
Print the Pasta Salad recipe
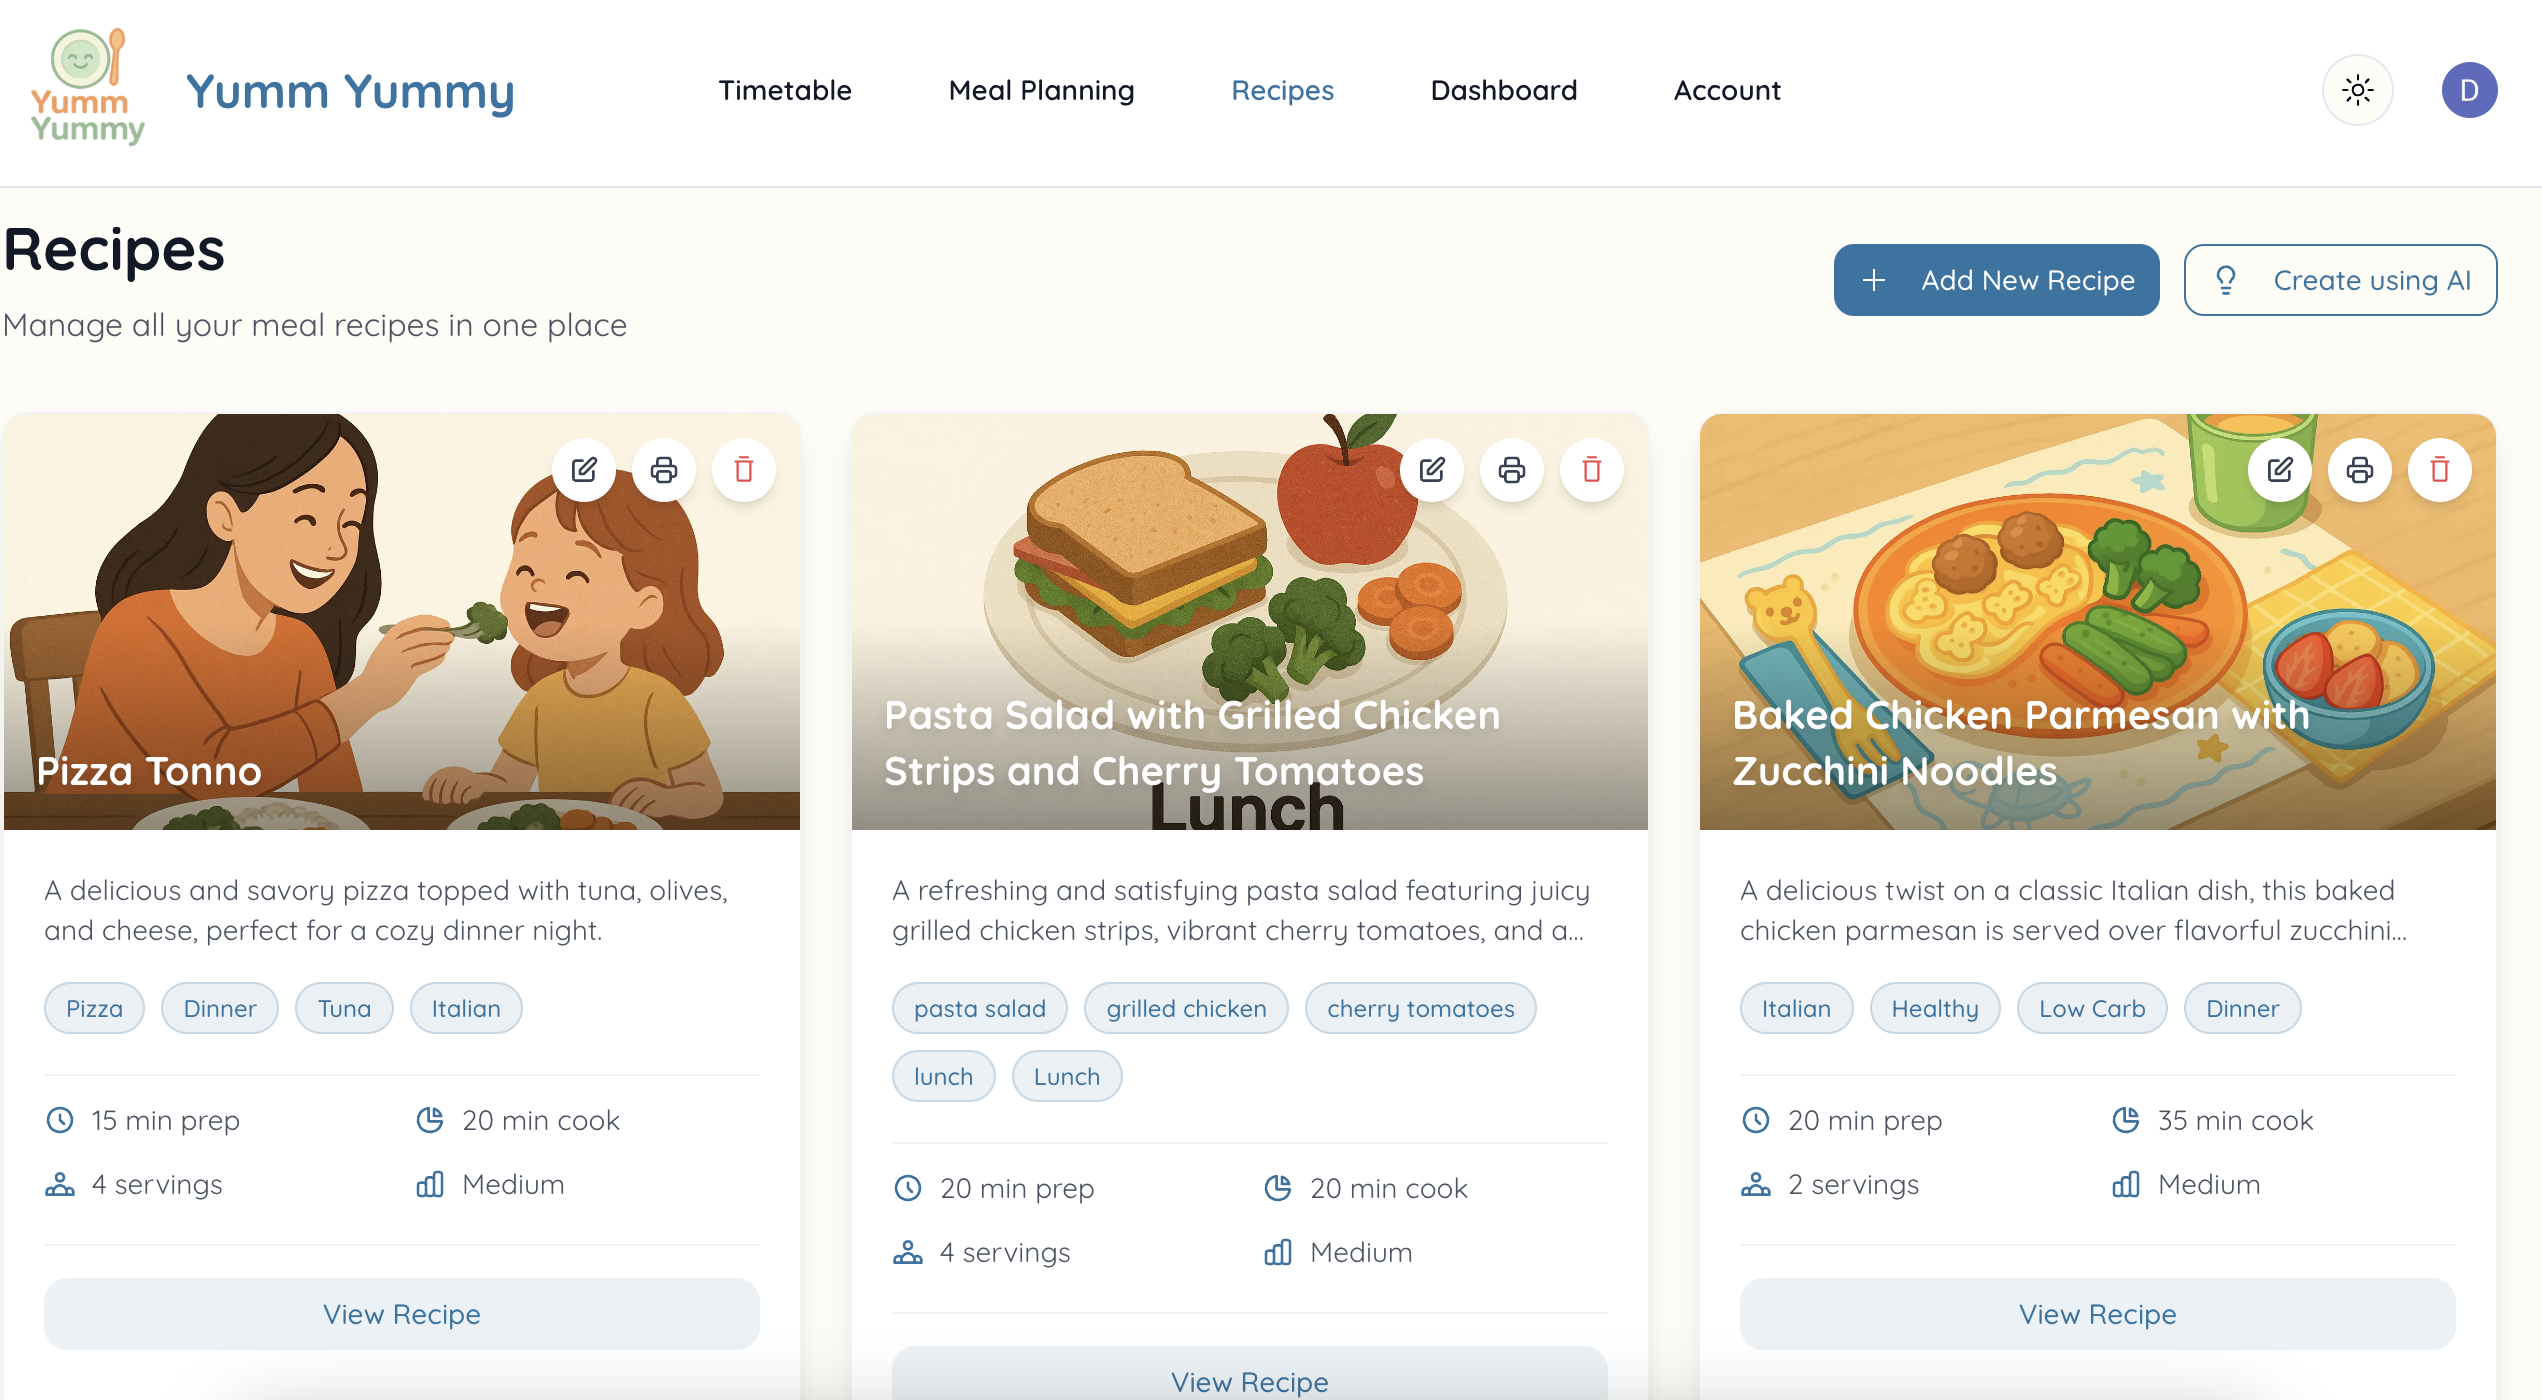click(1512, 470)
